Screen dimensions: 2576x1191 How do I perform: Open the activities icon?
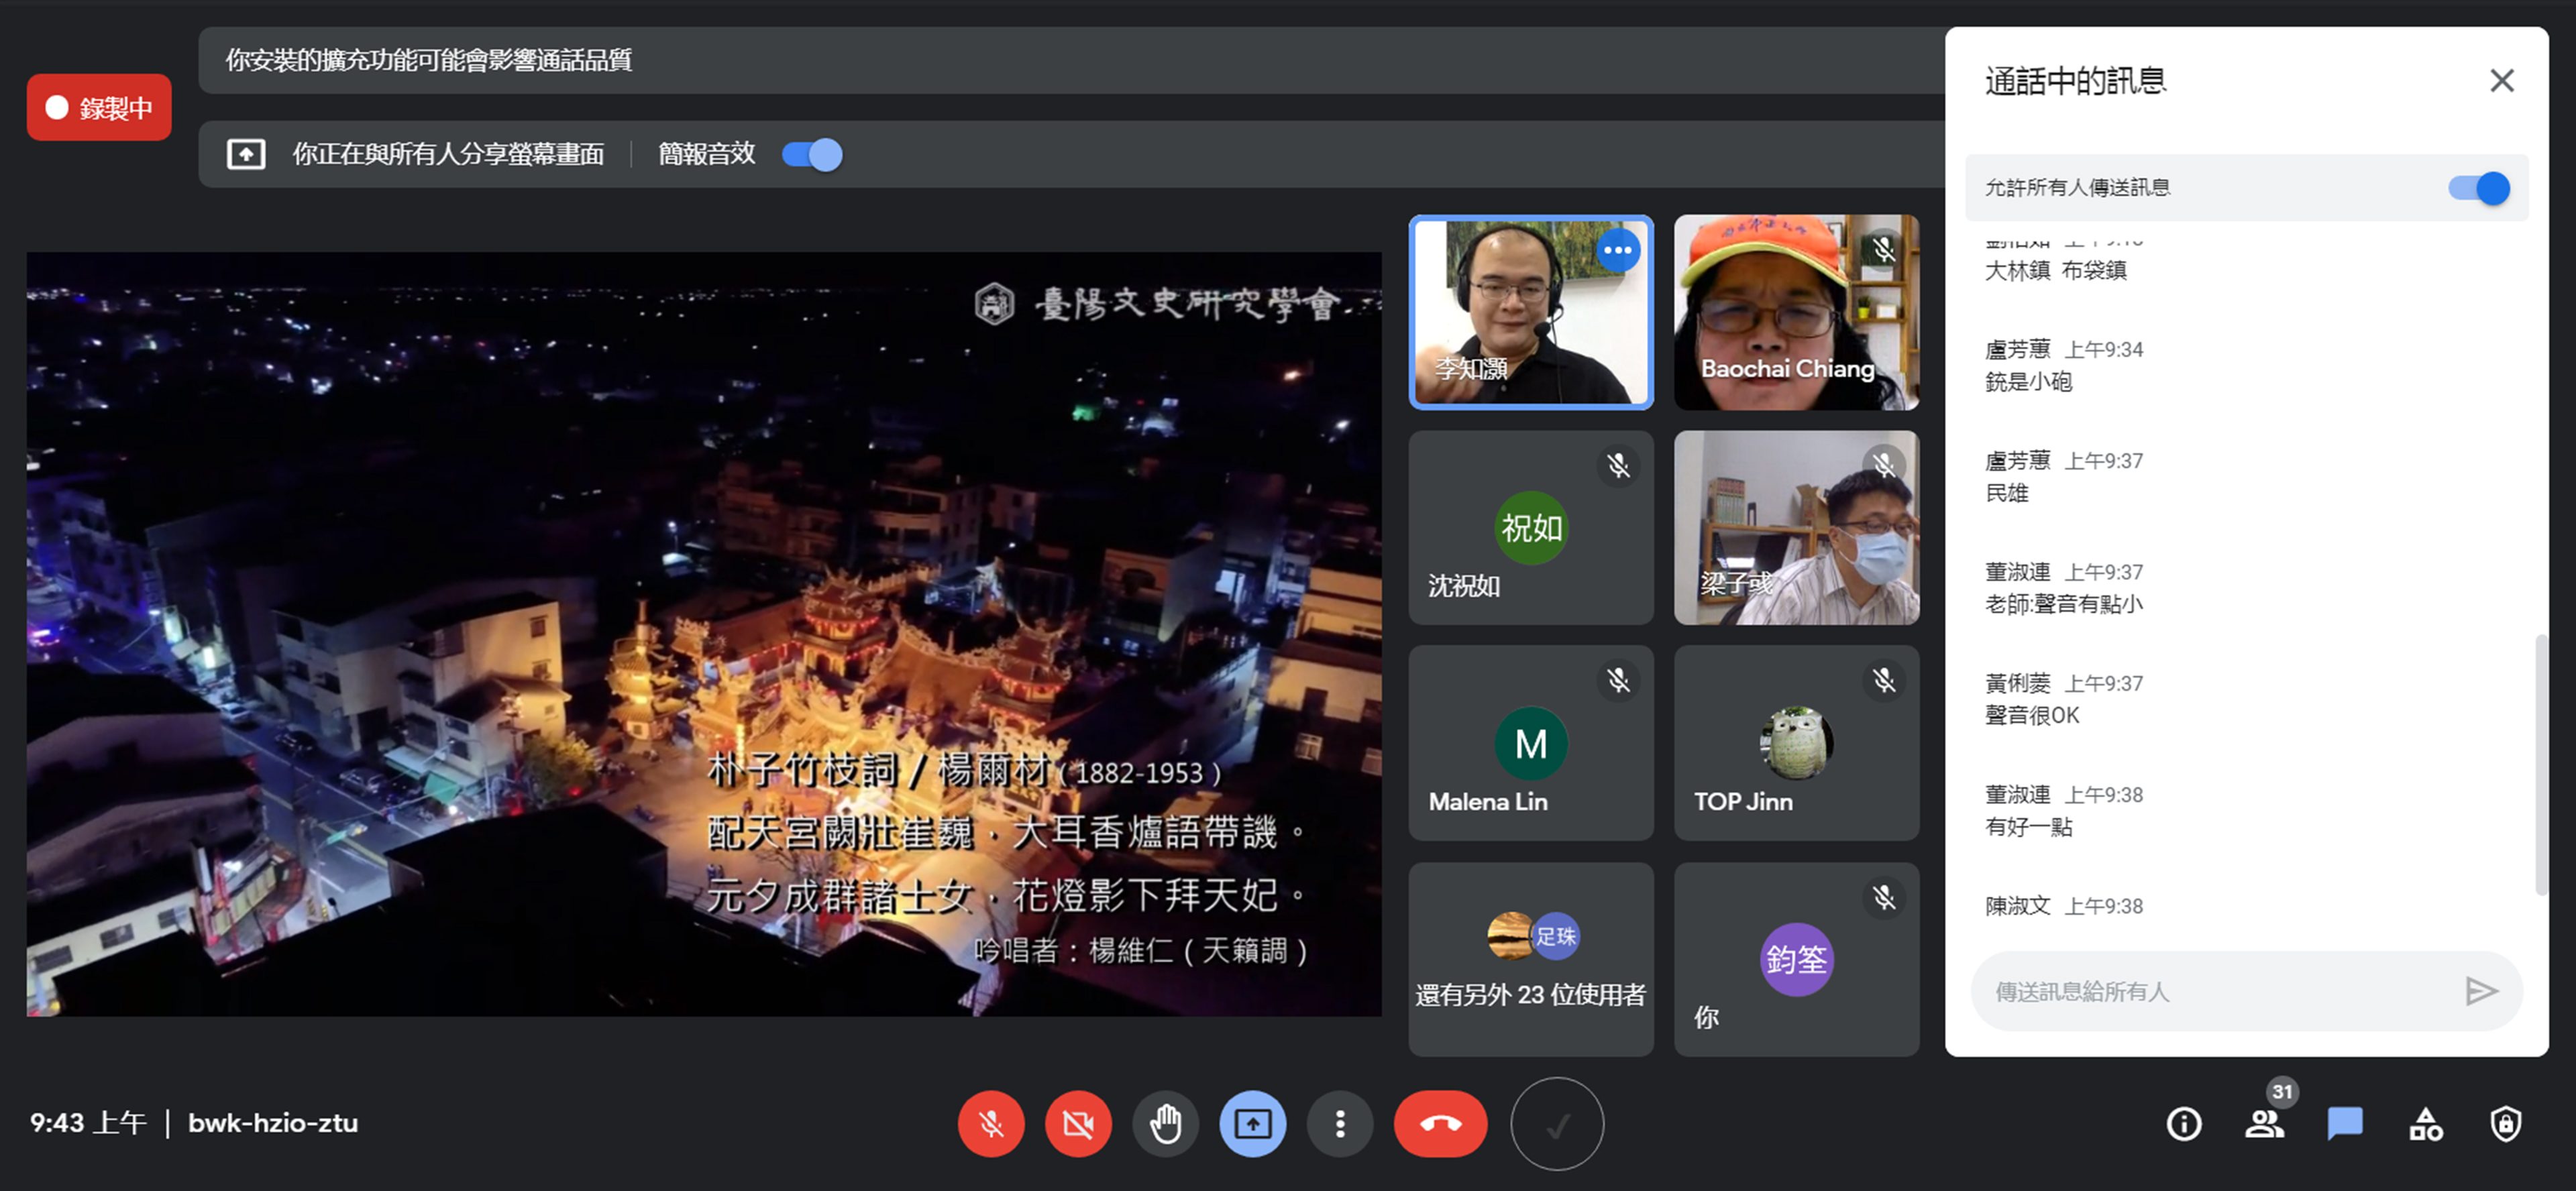[x=2425, y=1124]
